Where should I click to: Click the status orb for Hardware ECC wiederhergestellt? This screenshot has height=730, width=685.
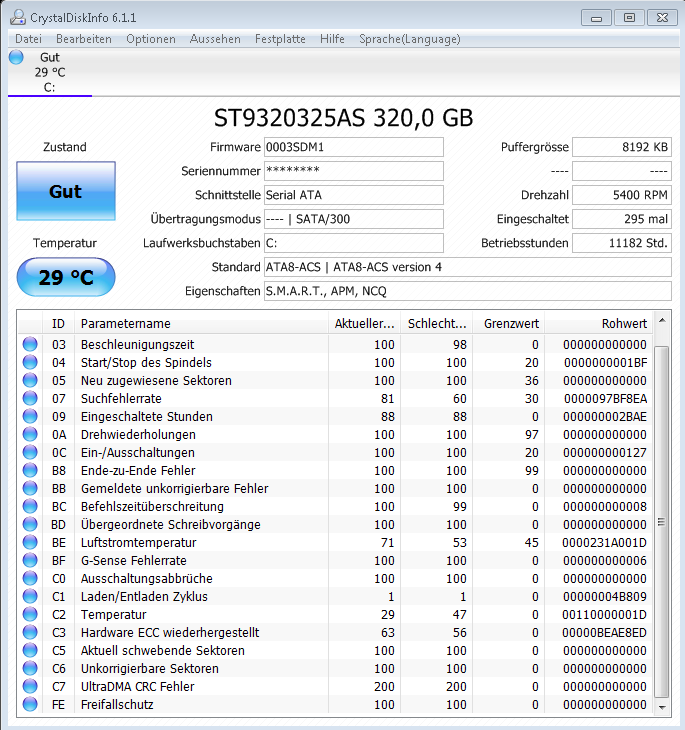click(30, 632)
